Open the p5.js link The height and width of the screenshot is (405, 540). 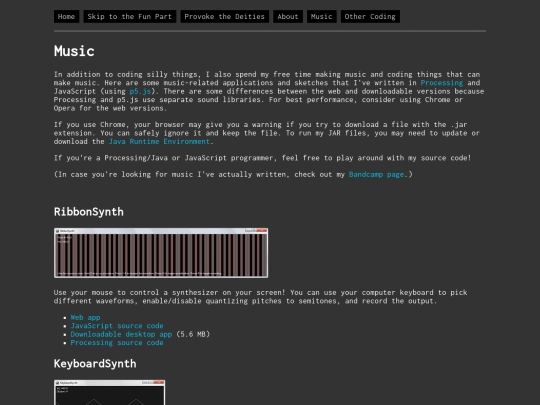140,91
